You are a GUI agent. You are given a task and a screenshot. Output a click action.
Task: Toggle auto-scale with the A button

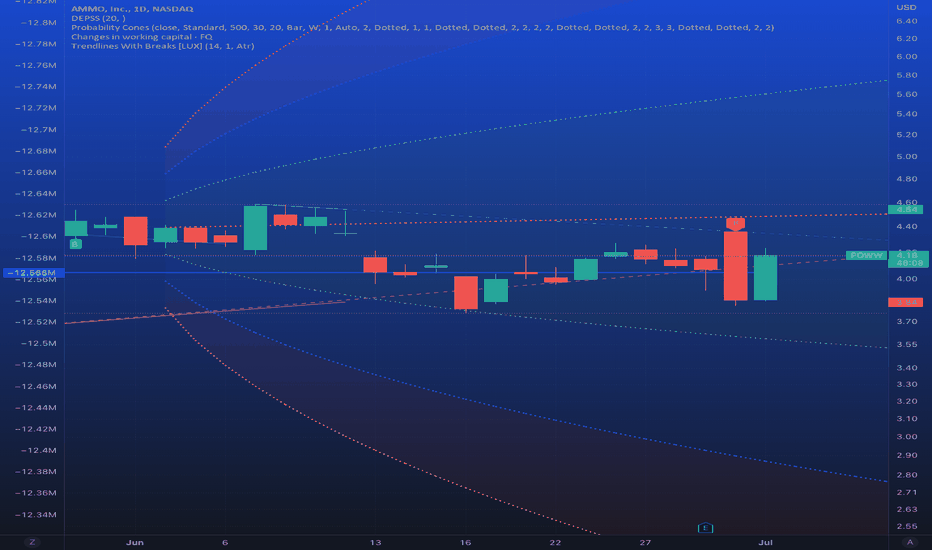pyautogui.click(x=909, y=542)
